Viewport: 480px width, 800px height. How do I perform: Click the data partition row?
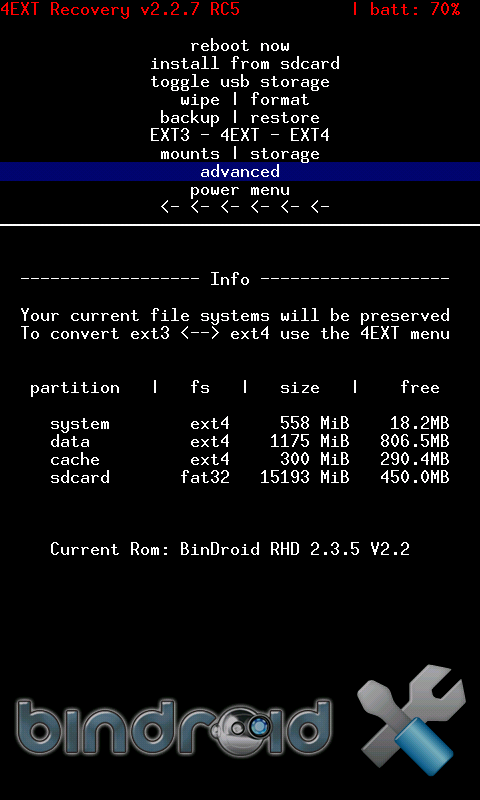click(249, 441)
